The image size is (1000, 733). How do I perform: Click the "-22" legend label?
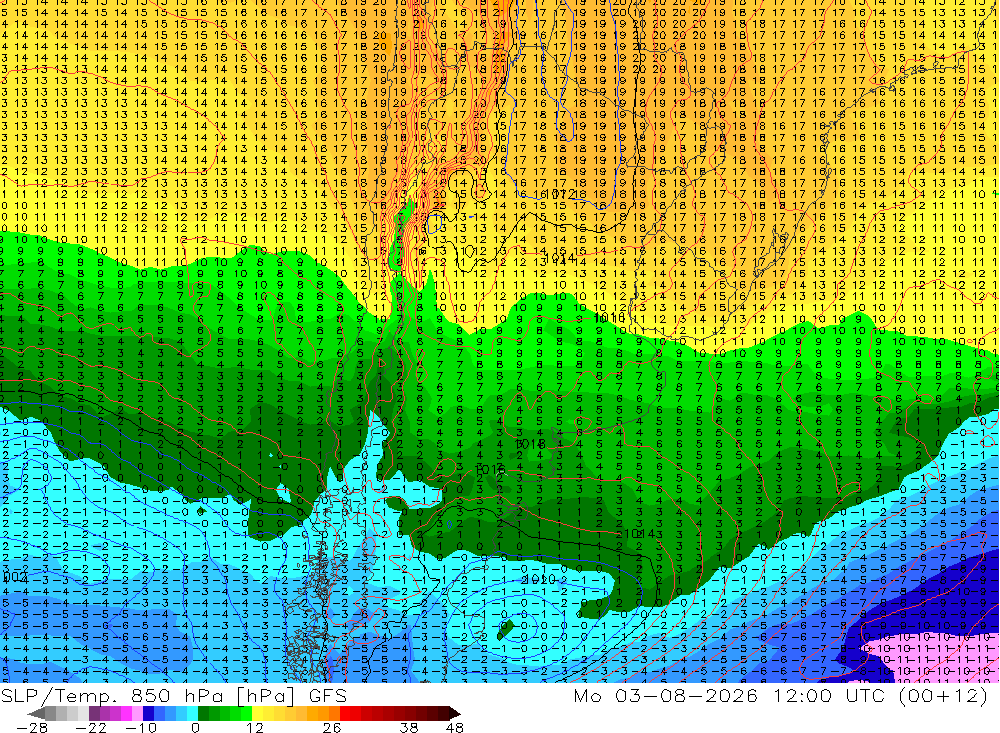pyautogui.click(x=91, y=727)
